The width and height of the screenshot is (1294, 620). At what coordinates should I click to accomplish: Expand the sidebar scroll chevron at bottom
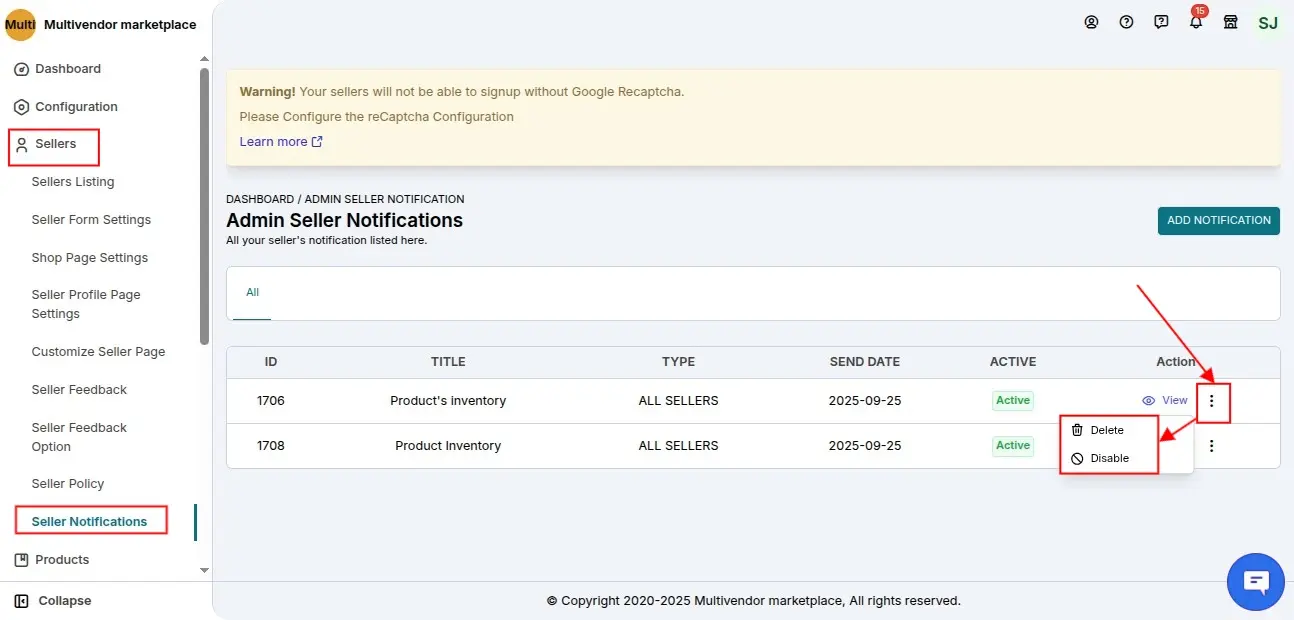204,570
